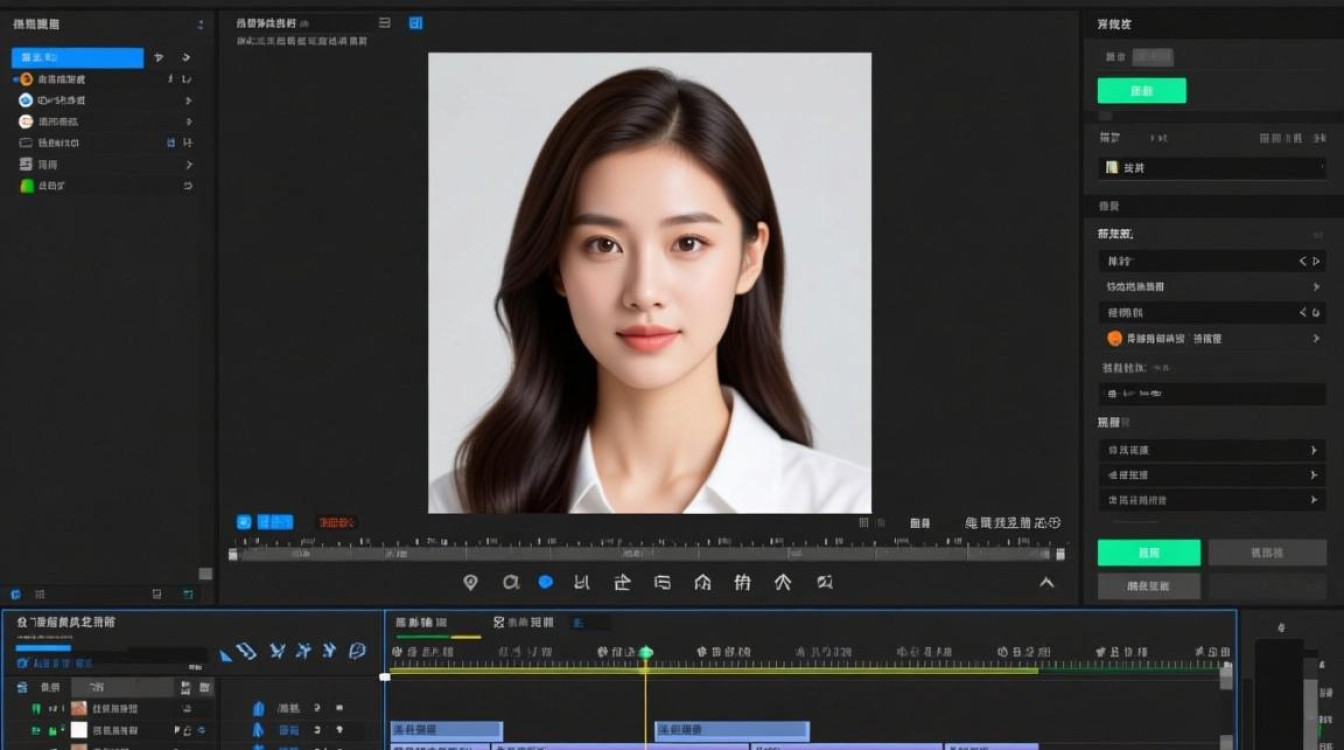The width and height of the screenshot is (1344, 750).
Task: Click the green button at the right panel's bottom
Action: tap(1149, 553)
